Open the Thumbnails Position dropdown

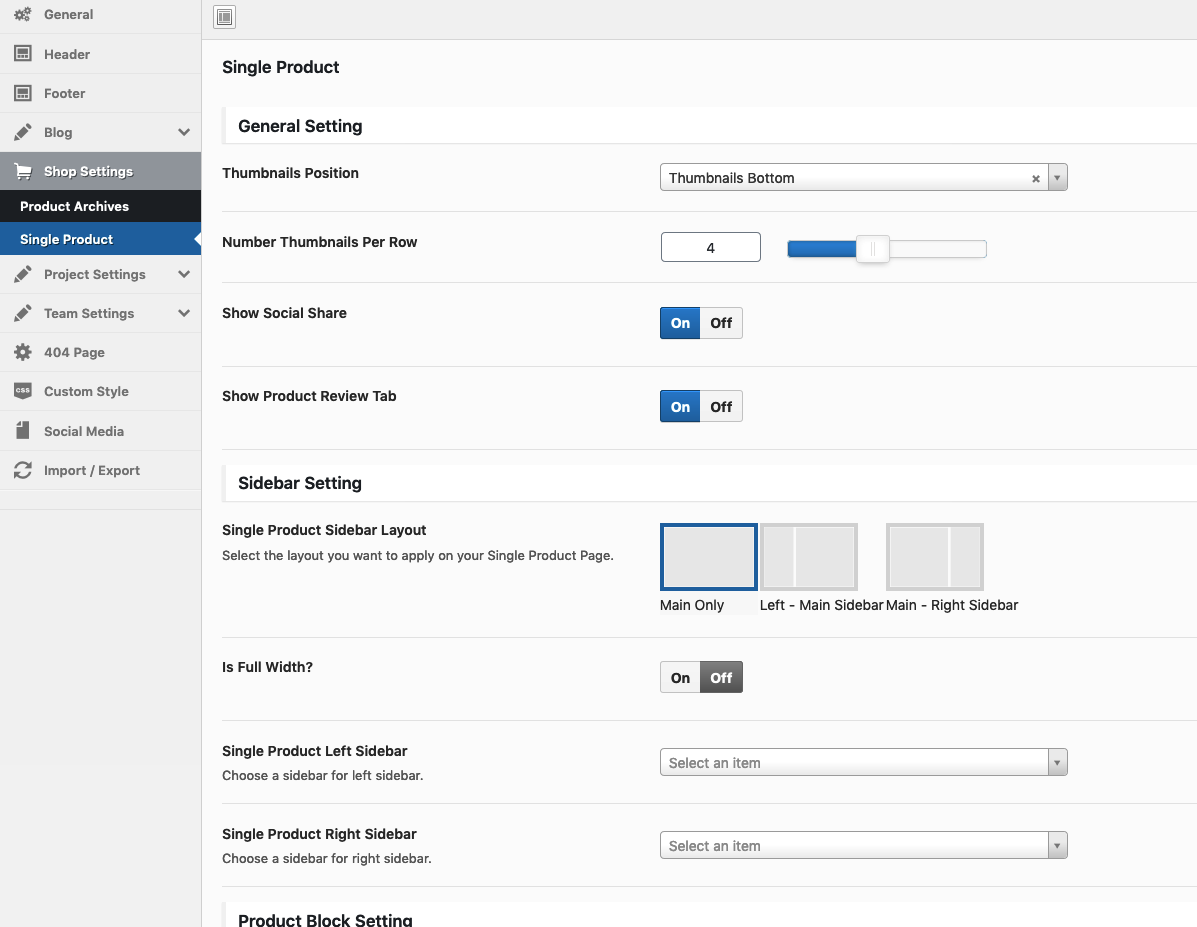1058,178
